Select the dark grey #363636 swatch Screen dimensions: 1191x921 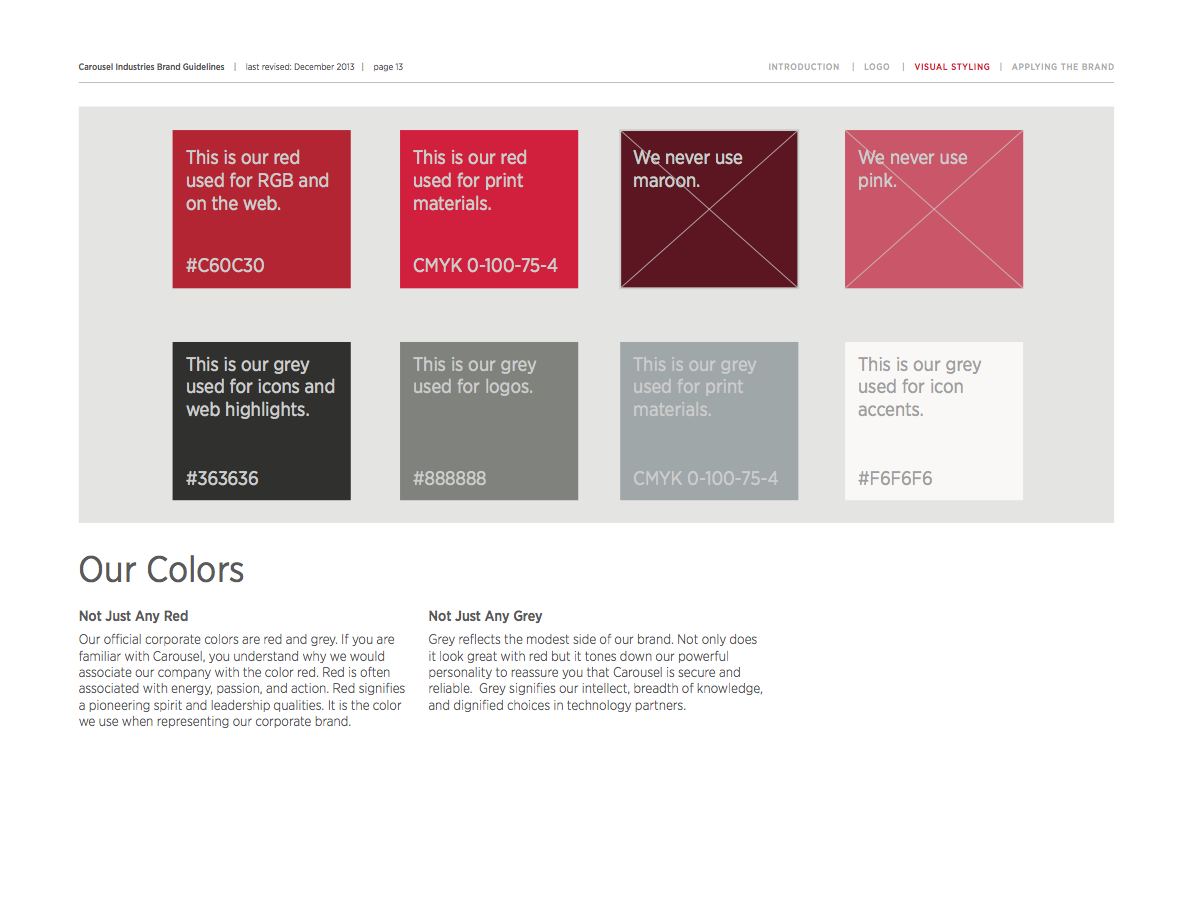click(x=261, y=421)
